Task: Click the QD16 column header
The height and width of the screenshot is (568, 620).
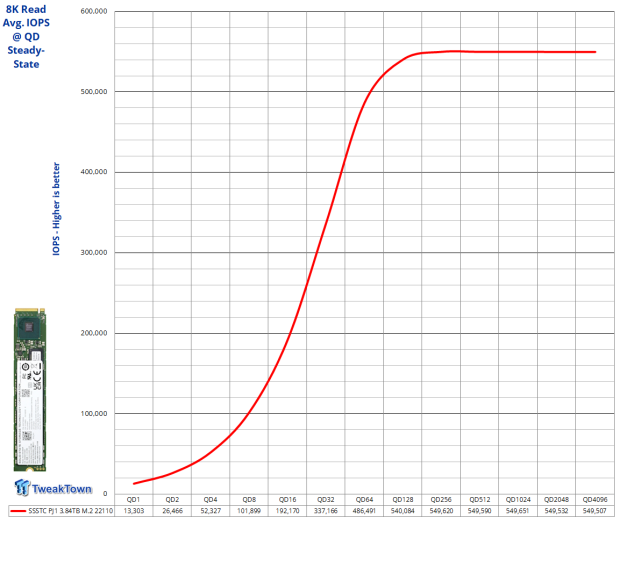Action: pos(287,500)
